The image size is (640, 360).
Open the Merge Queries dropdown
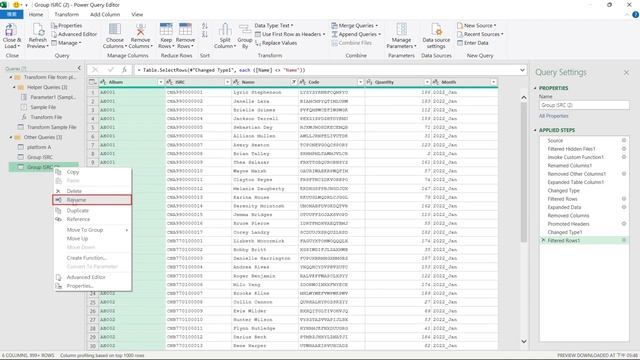pos(355,25)
